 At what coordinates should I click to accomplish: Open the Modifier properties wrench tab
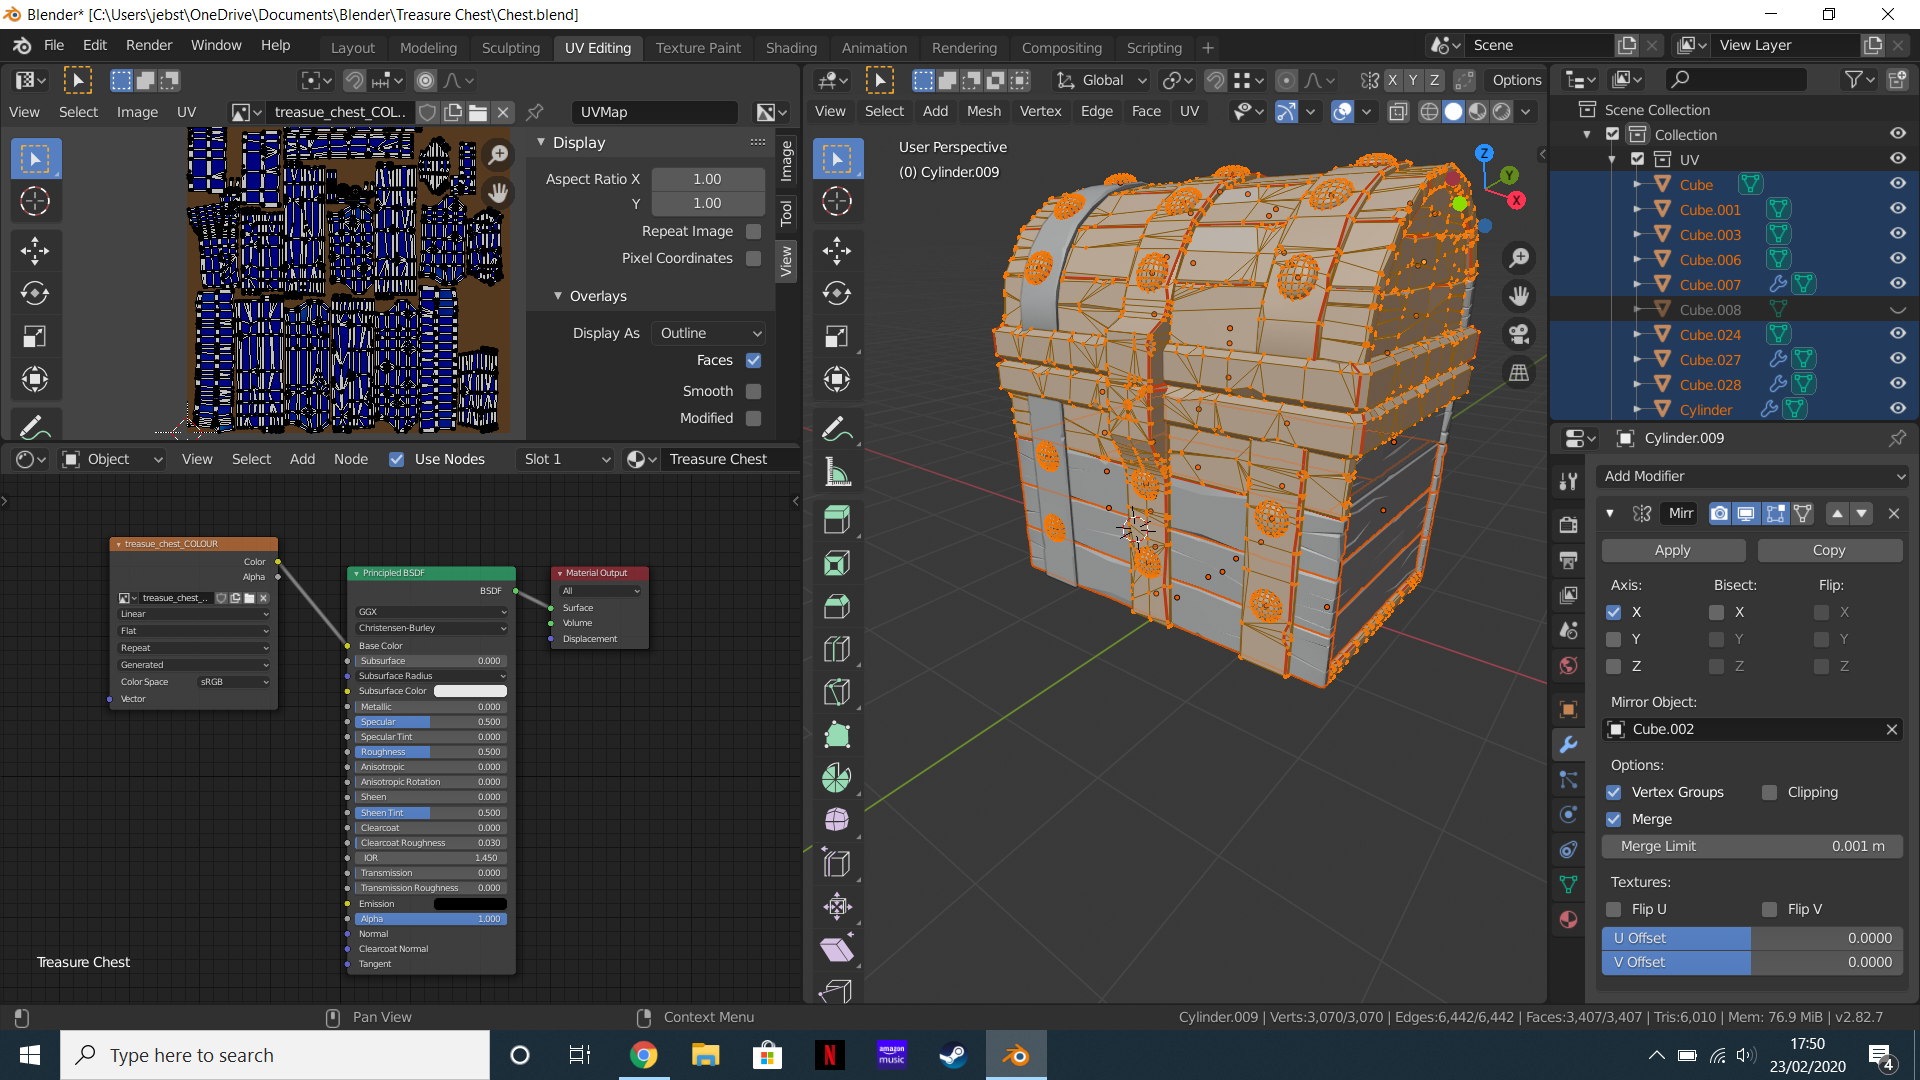tap(1568, 745)
